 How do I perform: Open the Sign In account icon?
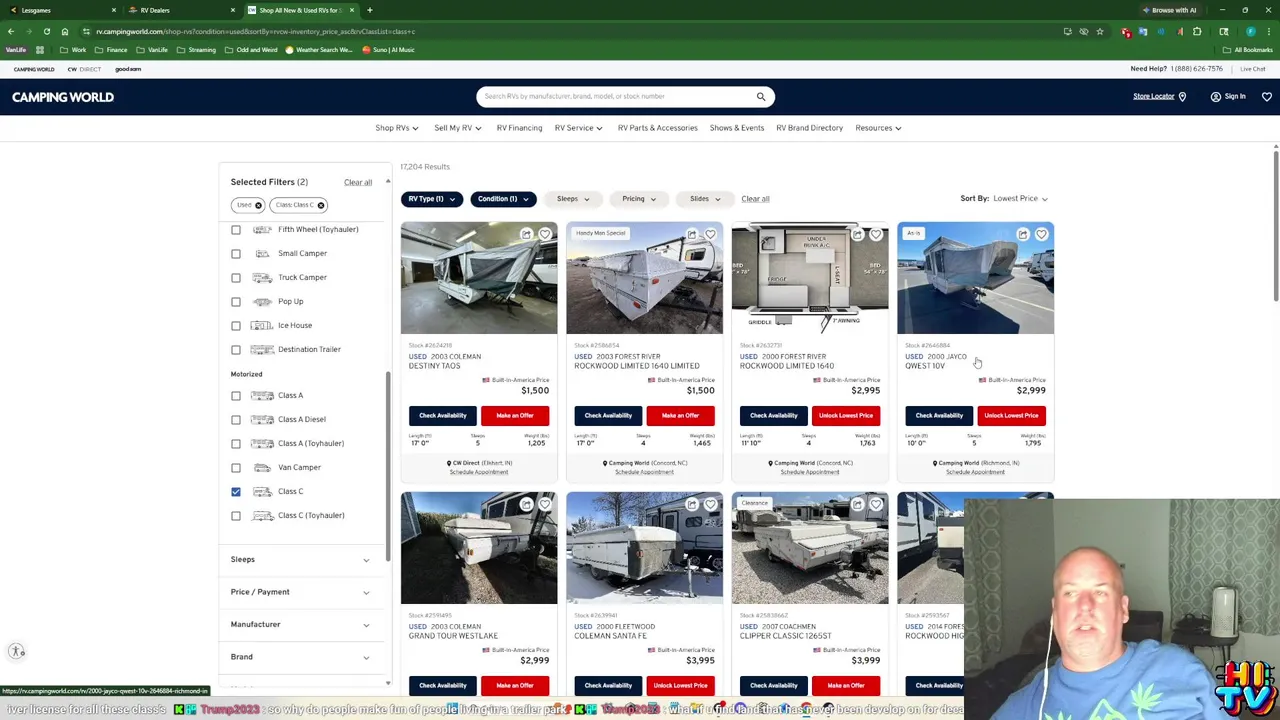tap(1215, 97)
